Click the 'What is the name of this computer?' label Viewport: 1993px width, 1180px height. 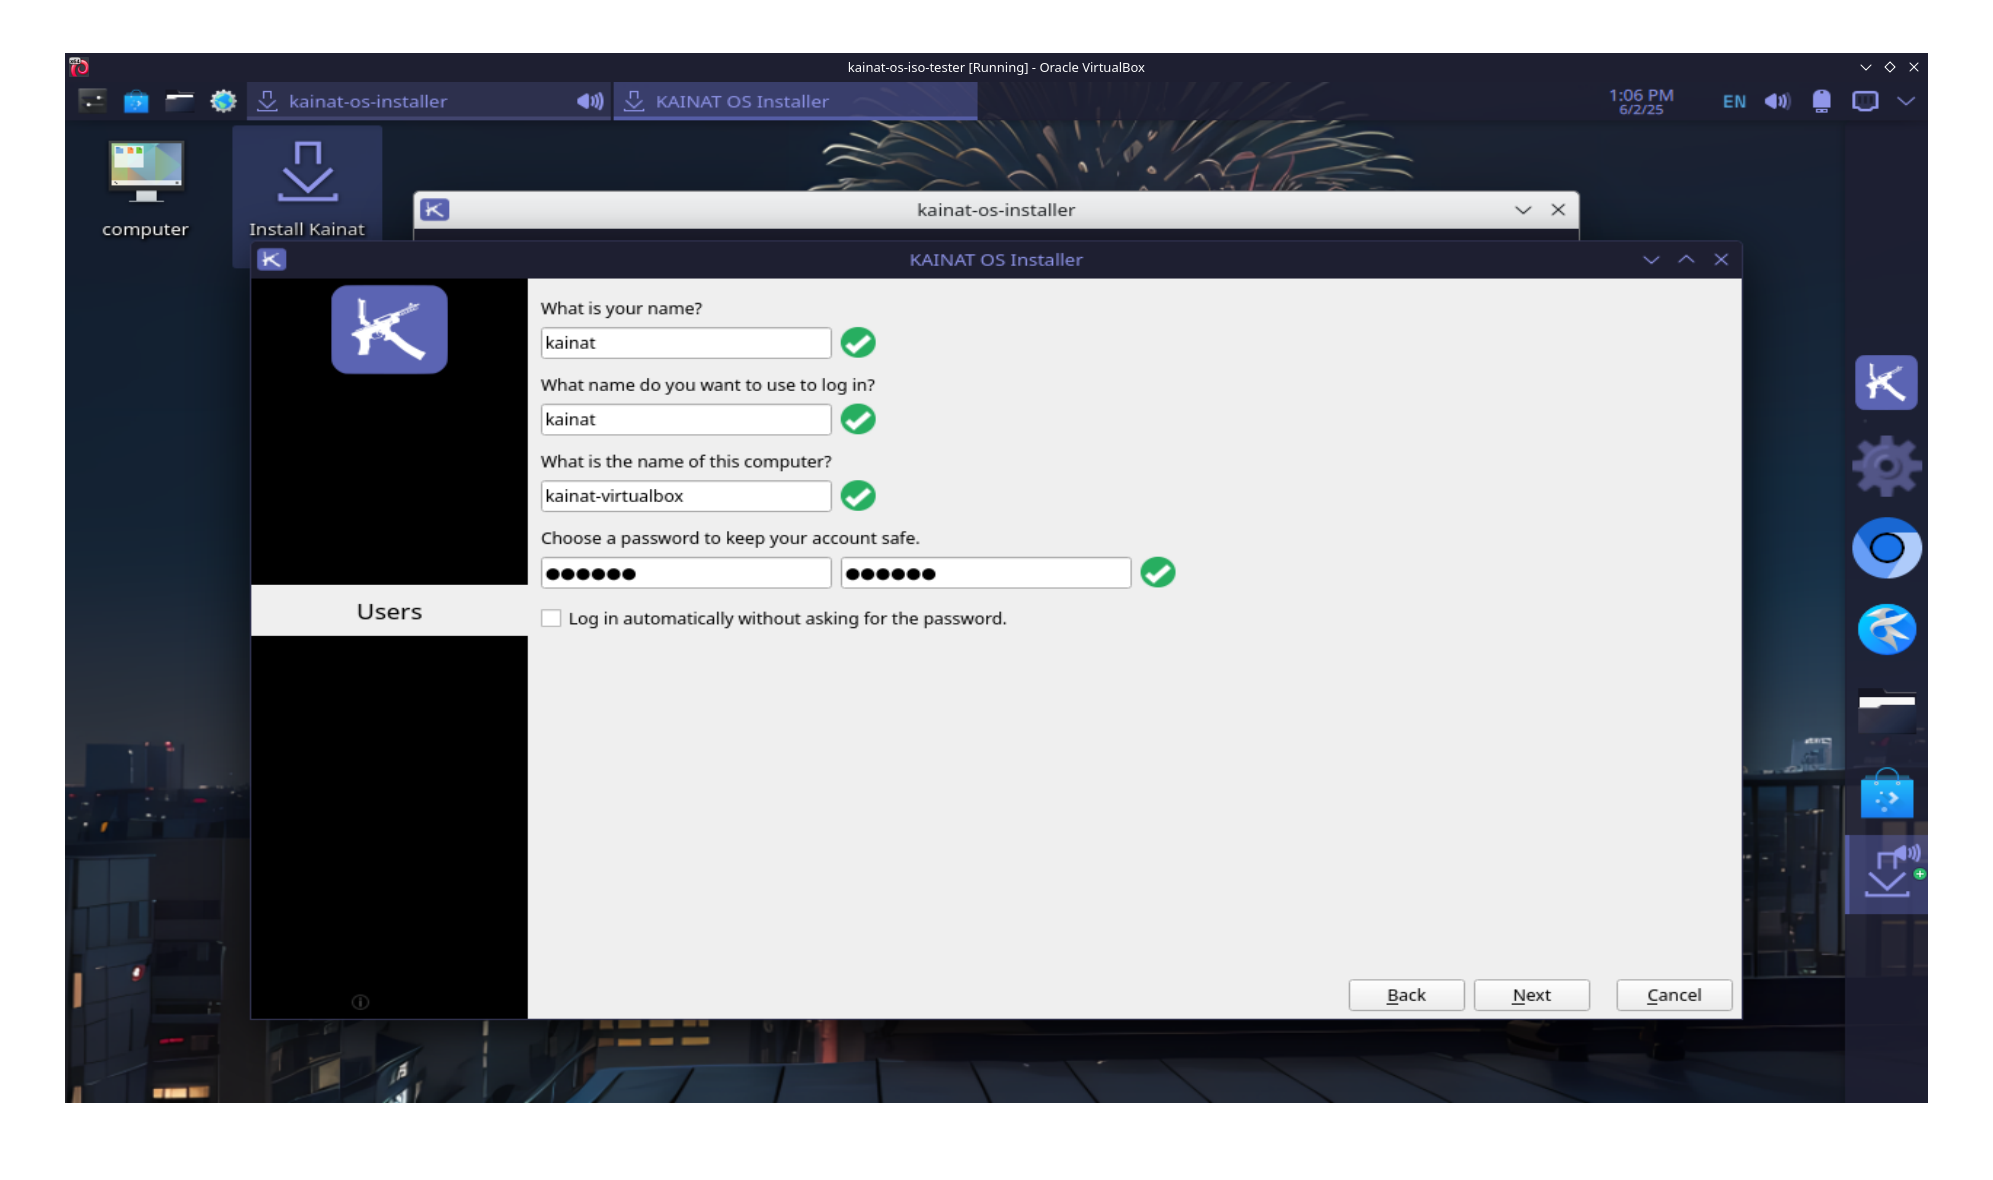click(x=686, y=462)
